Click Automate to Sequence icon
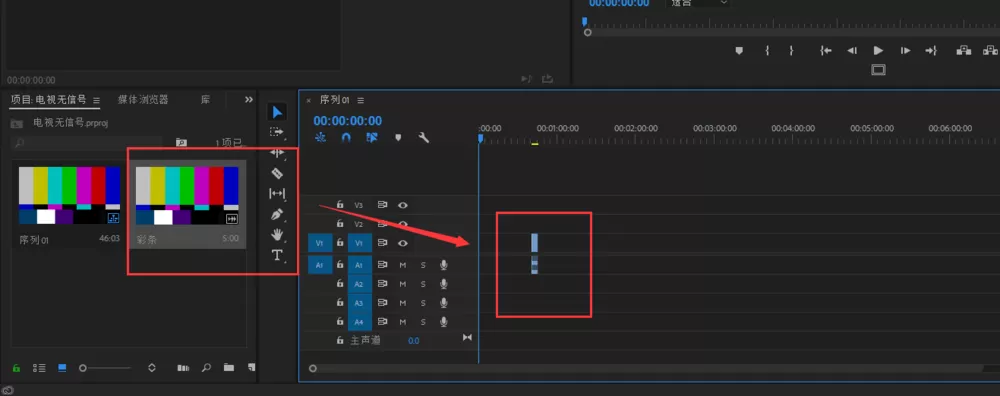Viewport: 1000px width, 396px height. 183,368
